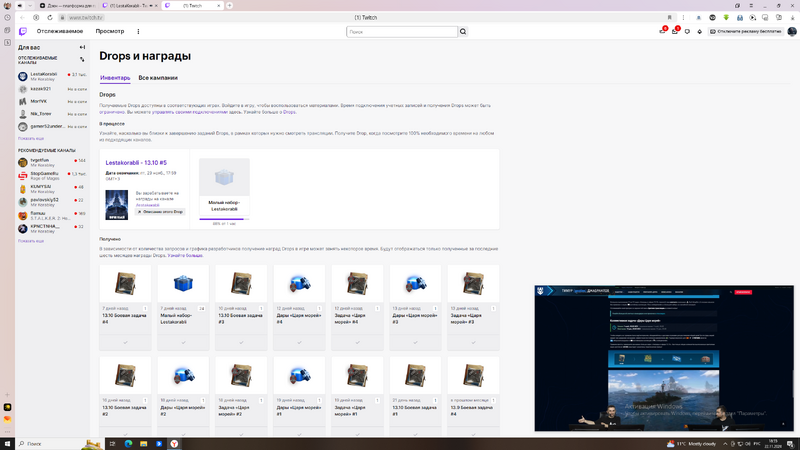
Task: Open Windows notification center icon
Action: coord(790,444)
